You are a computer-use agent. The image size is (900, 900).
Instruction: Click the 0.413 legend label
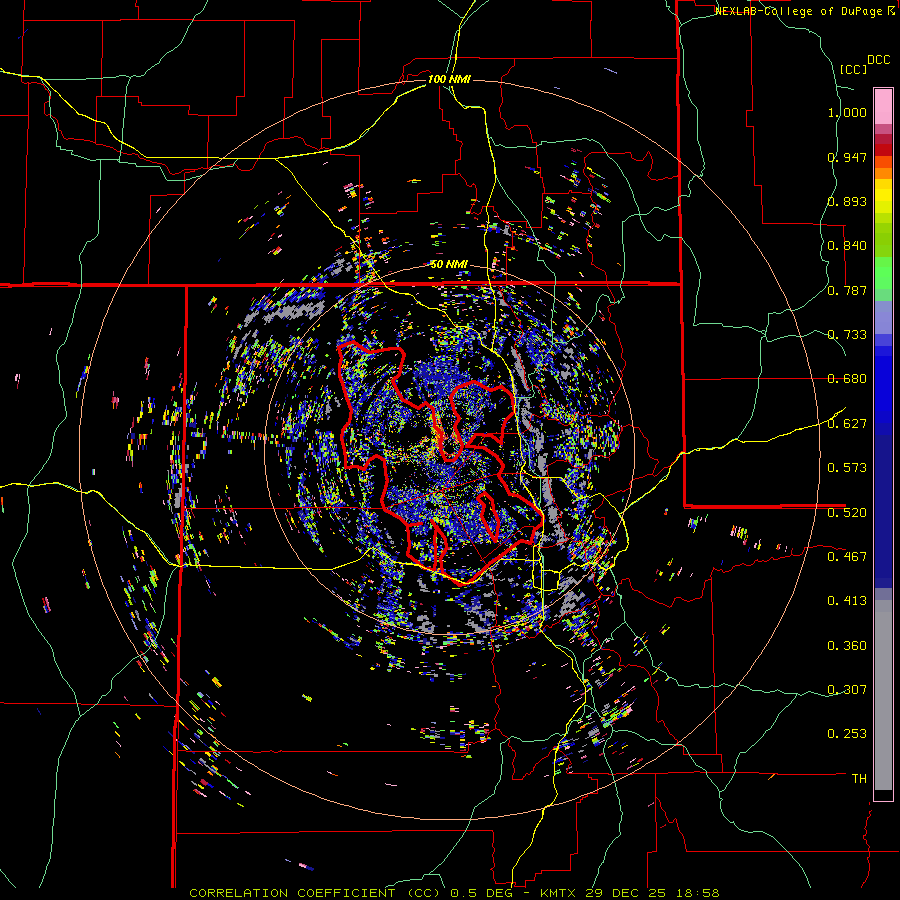[847, 601]
